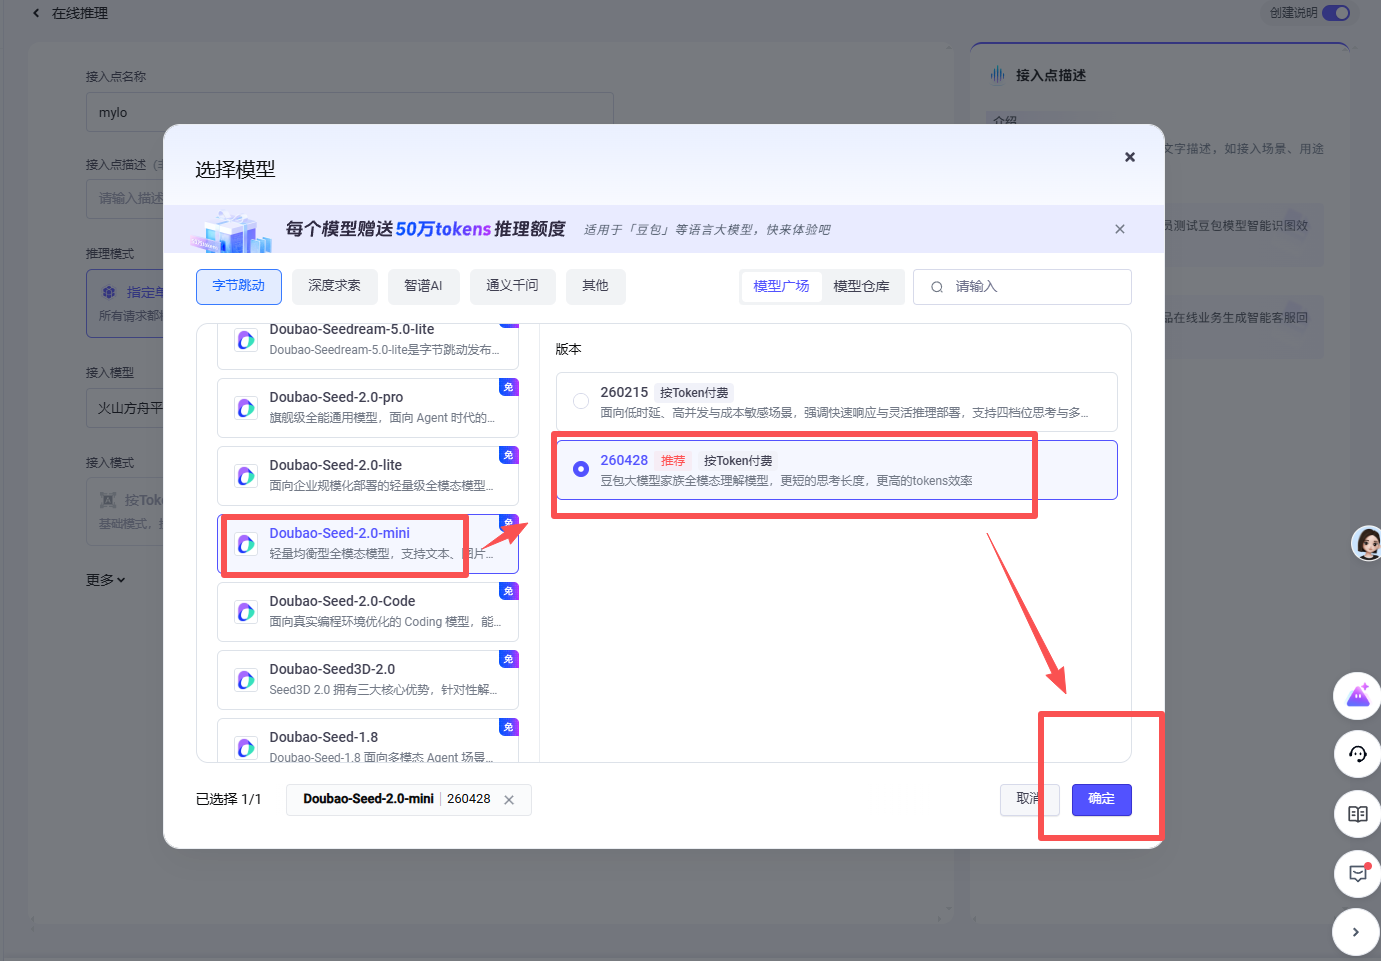Click the 推荐 tag on version 260428
This screenshot has width=1381, height=961.
click(x=673, y=461)
